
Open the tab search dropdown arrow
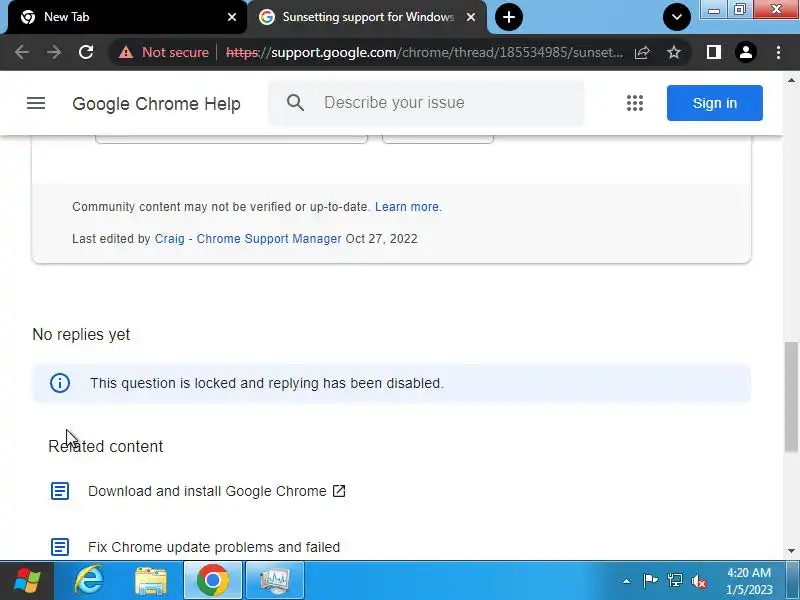point(677,17)
